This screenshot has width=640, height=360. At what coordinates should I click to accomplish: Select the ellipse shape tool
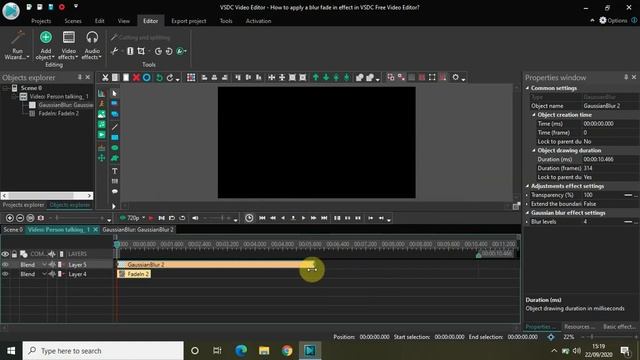point(115,148)
